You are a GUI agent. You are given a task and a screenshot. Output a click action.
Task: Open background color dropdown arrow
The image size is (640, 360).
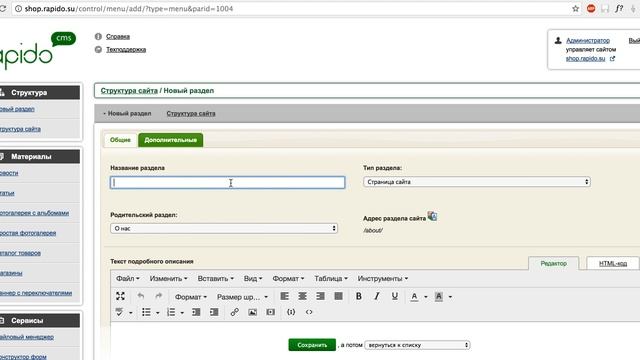pos(450,297)
